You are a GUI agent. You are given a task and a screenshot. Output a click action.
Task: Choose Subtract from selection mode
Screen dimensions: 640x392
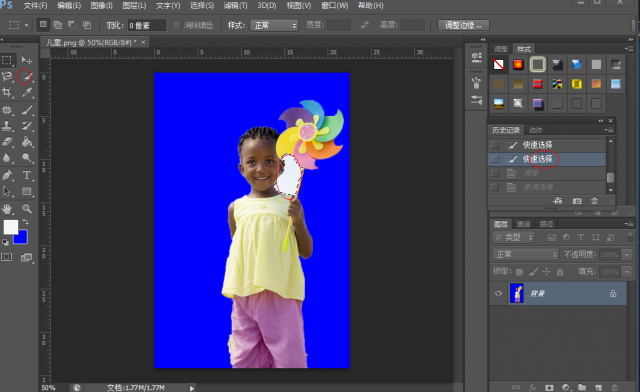click(x=72, y=25)
